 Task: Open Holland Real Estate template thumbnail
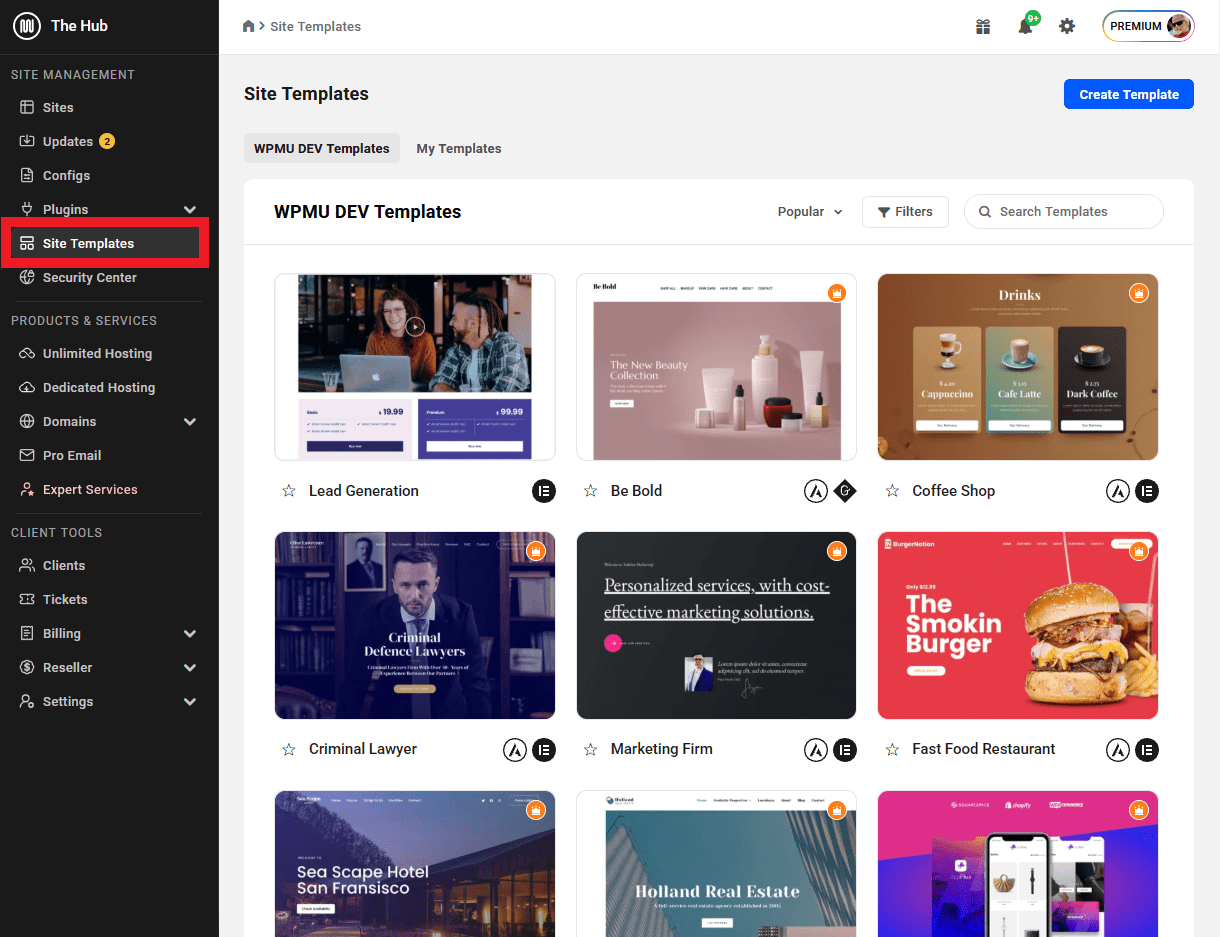click(x=716, y=864)
